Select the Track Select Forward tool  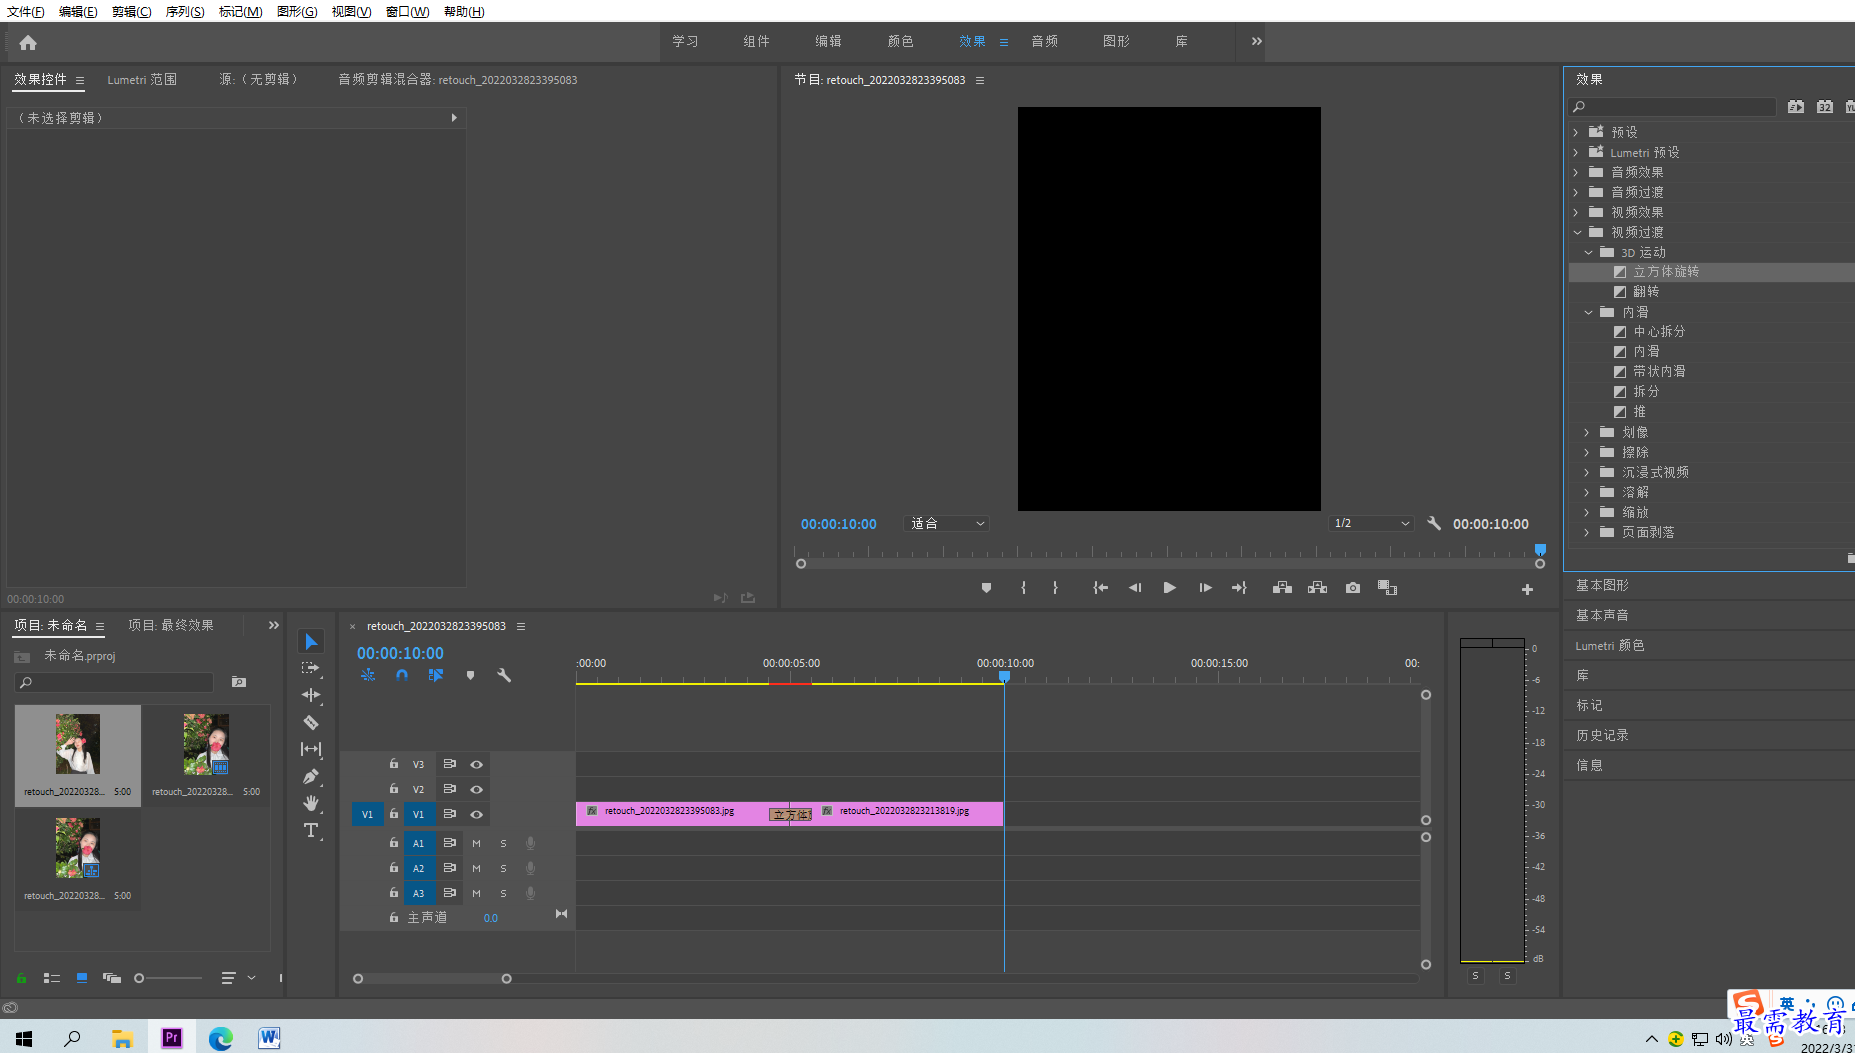(x=311, y=668)
